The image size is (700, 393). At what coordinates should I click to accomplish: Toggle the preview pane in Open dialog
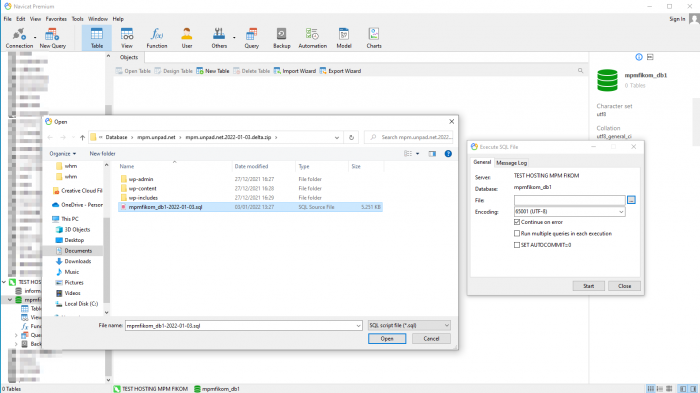(x=432, y=154)
